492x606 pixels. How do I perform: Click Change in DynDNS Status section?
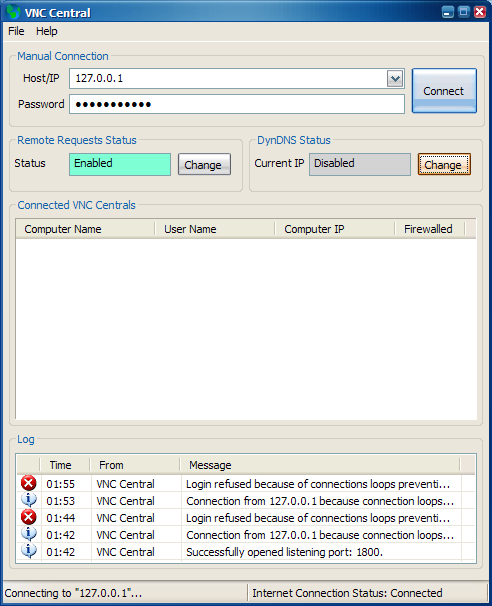point(444,164)
